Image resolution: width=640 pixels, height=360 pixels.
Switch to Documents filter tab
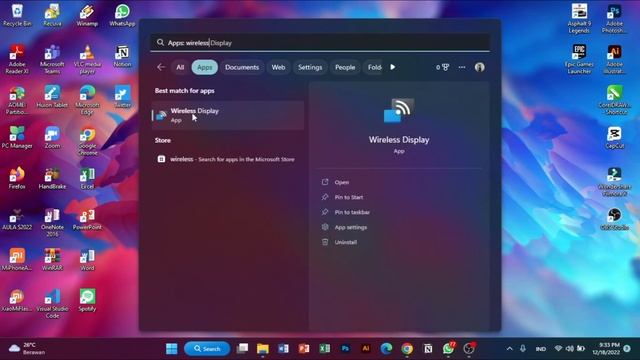(242, 67)
